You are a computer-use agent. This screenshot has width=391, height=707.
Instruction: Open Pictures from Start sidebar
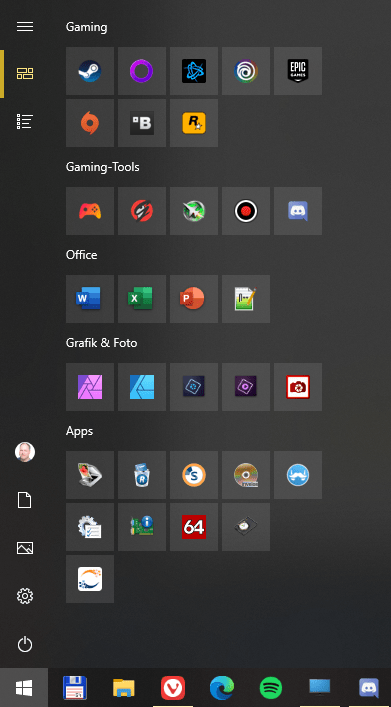(25, 548)
